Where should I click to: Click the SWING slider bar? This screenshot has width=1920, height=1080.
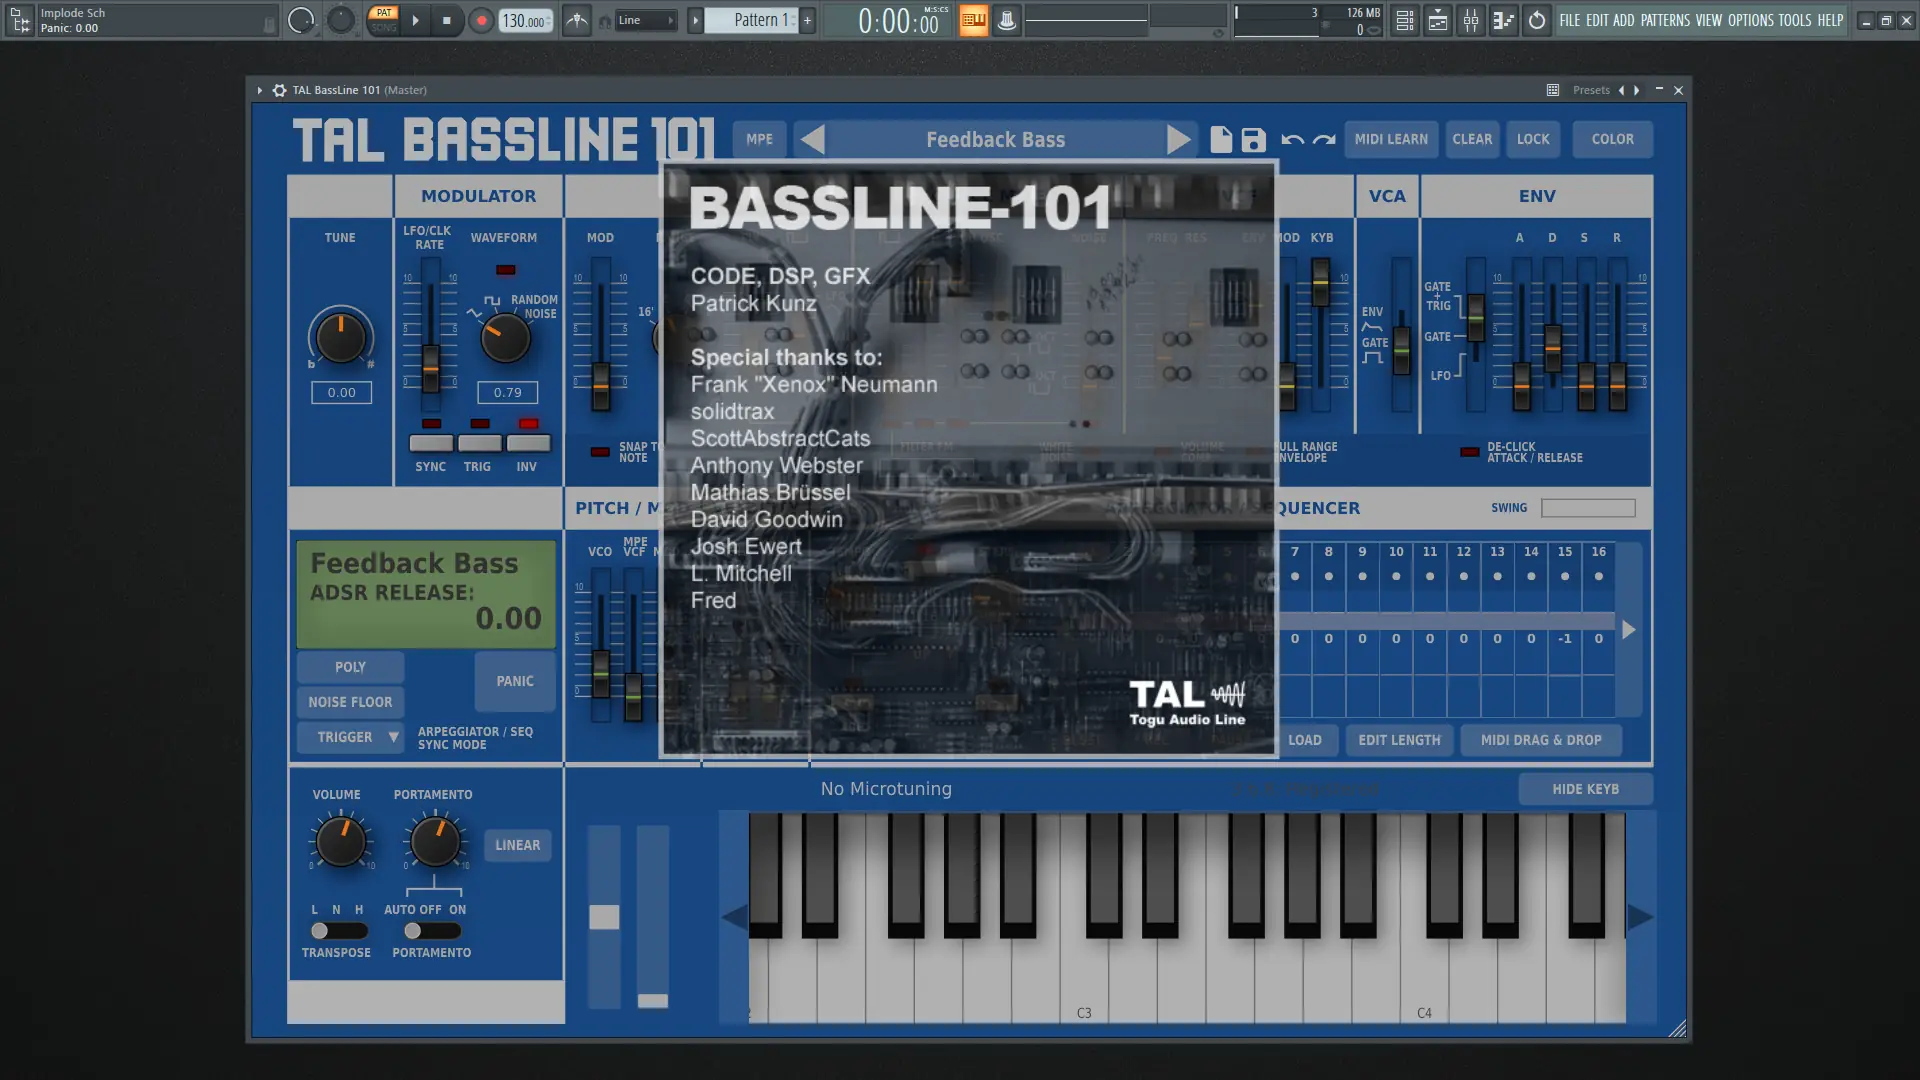click(x=1587, y=508)
